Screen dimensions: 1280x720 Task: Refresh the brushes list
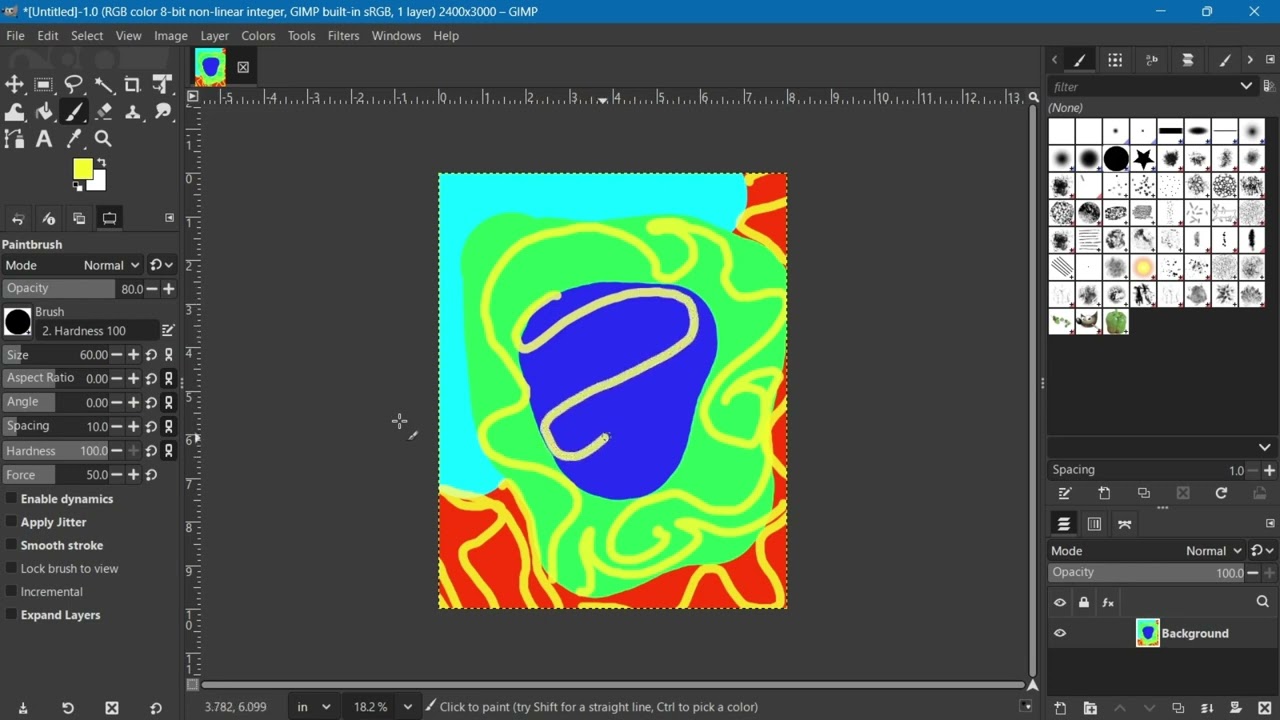[x=1221, y=494]
